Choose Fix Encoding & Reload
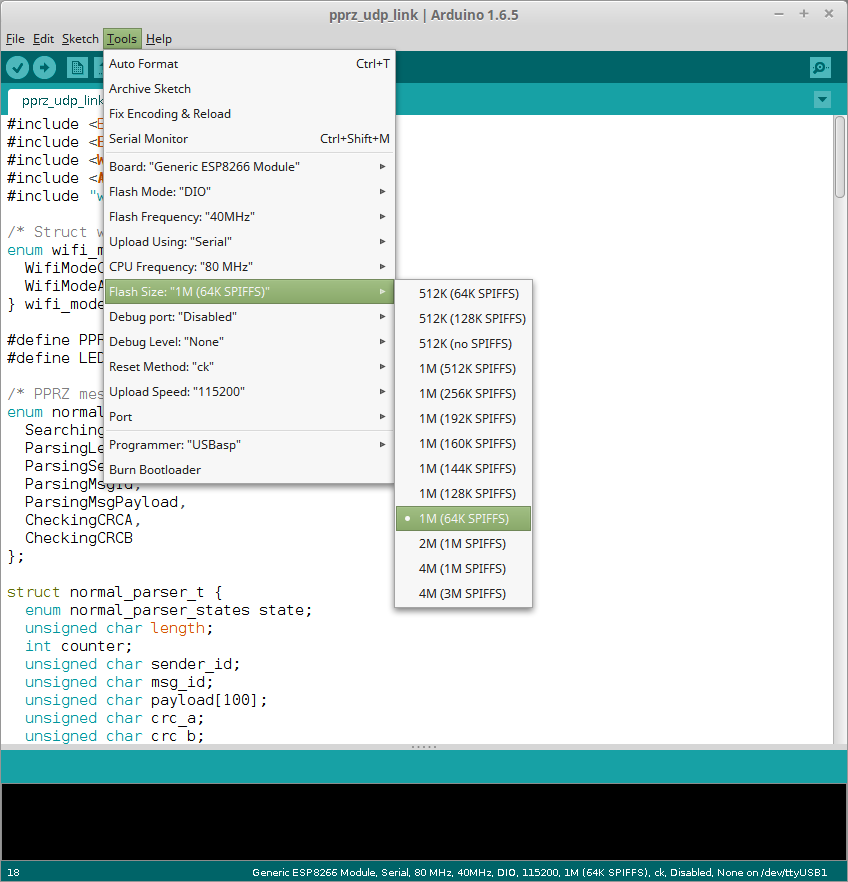Screen dimensions: 848x882 [x=249, y=114]
